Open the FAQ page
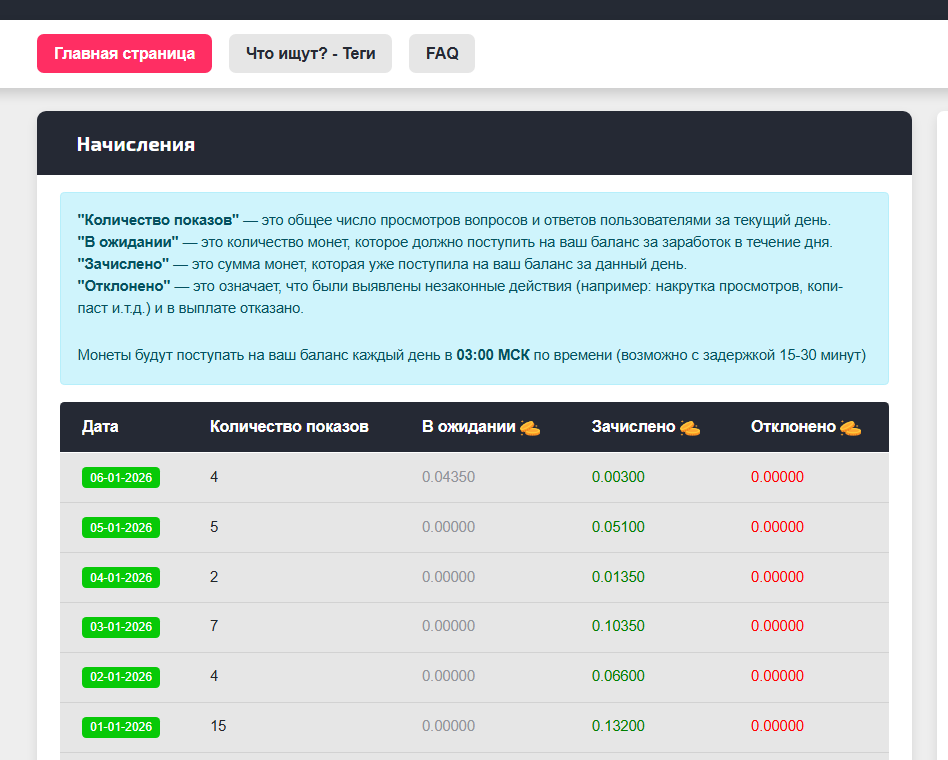 click(442, 54)
